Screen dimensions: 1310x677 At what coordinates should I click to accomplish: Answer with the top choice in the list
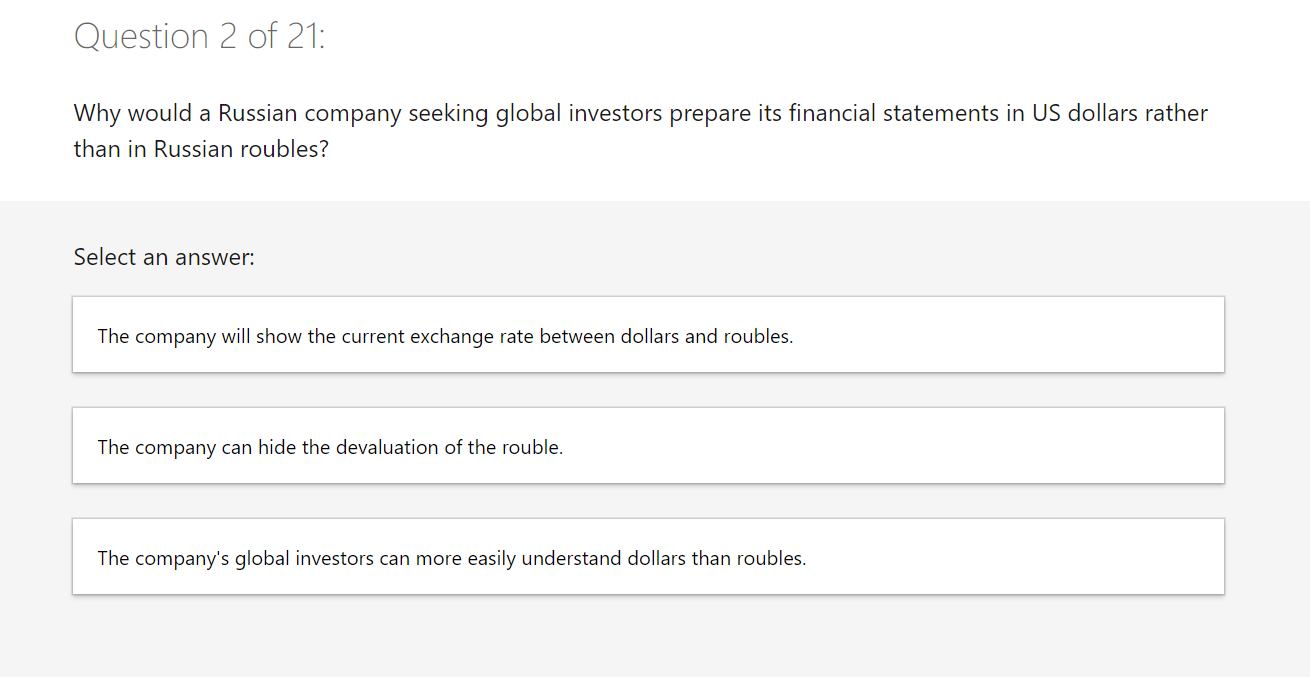pos(647,336)
